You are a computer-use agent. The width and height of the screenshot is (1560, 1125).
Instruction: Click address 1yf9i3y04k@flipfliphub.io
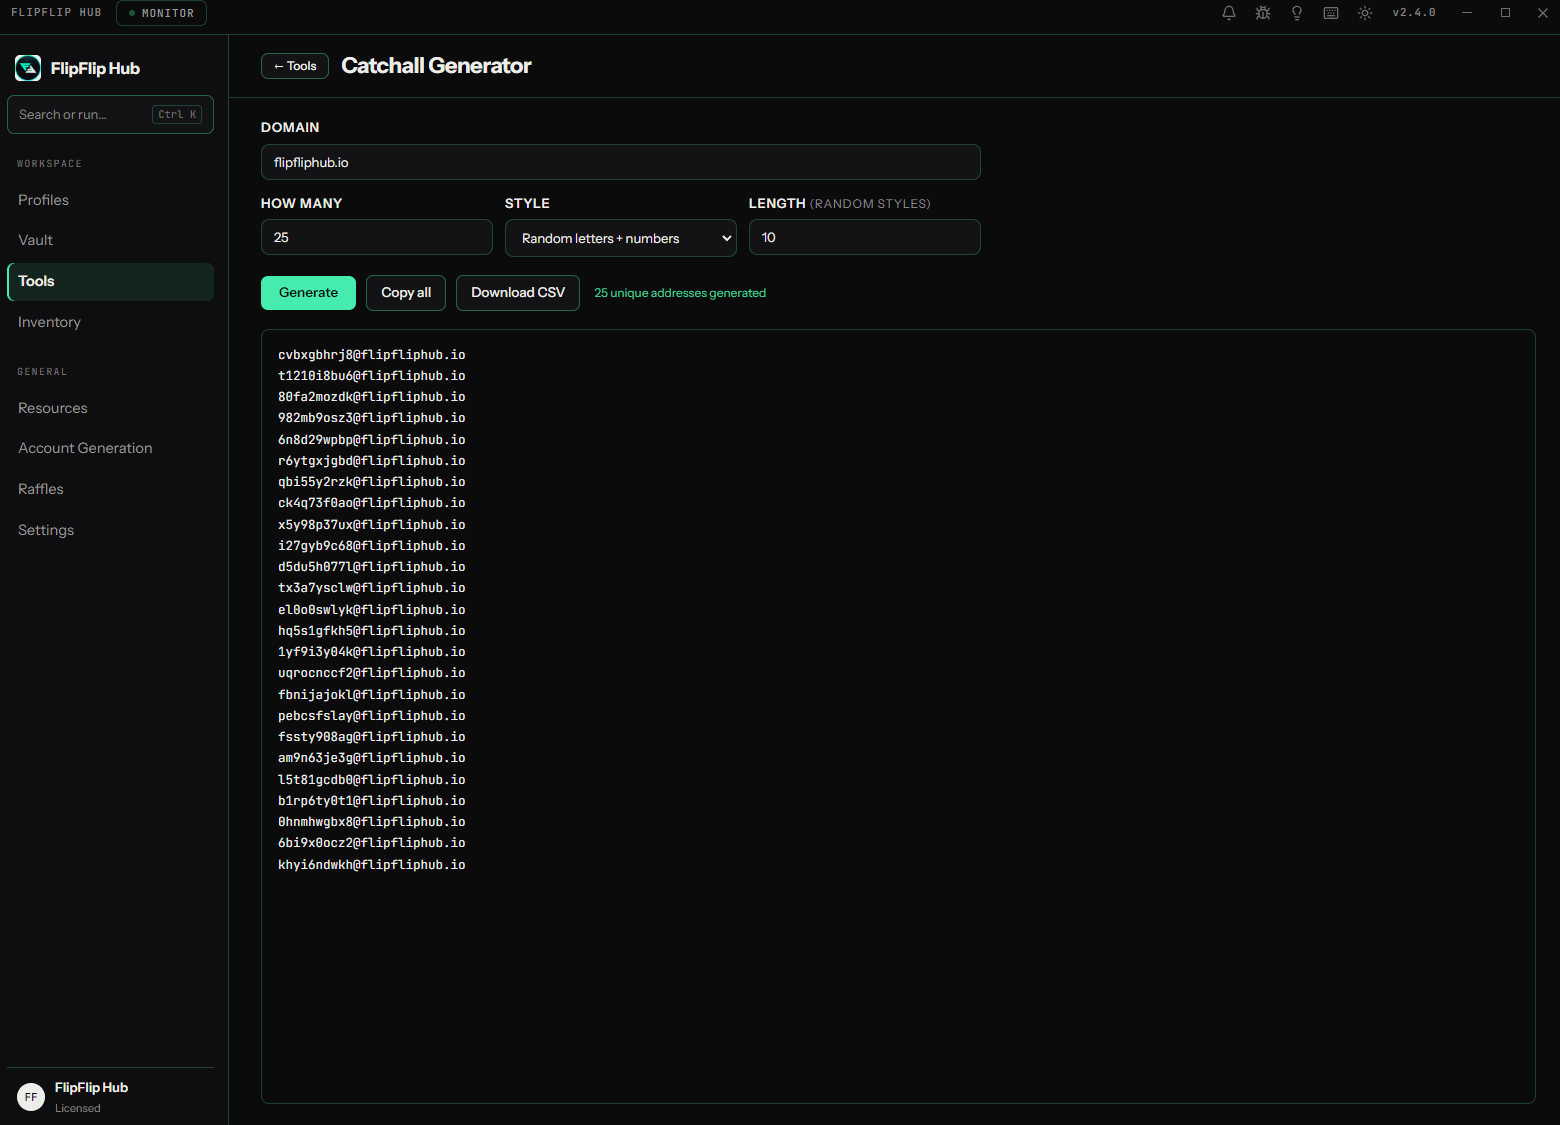click(372, 652)
